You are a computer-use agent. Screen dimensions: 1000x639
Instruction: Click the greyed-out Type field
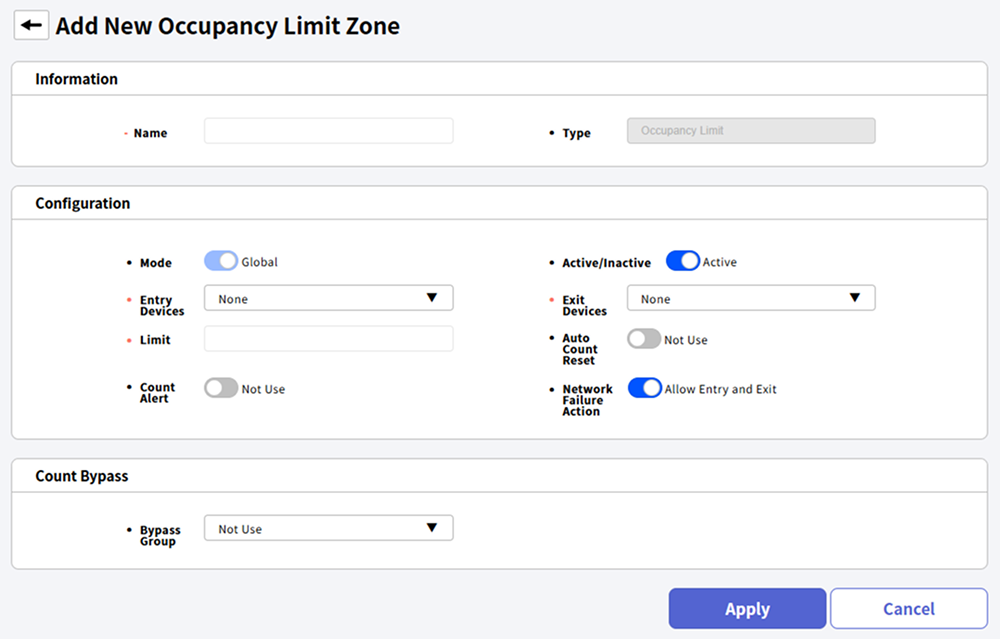pyautogui.click(x=750, y=131)
